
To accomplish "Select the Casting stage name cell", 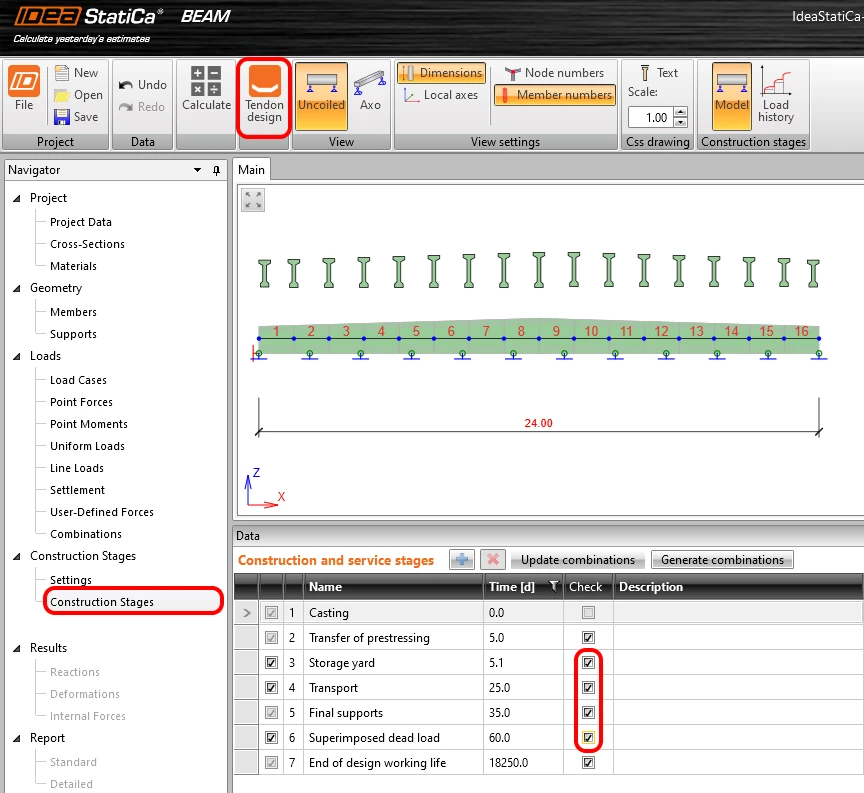I will (393, 613).
